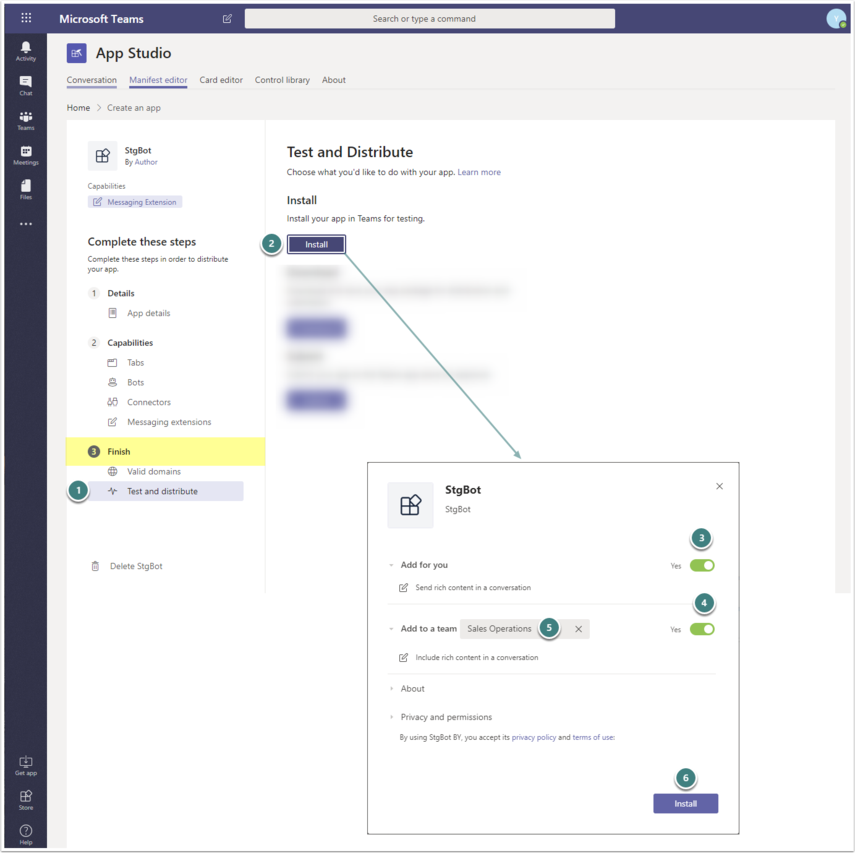
Task: Open Meetings in the sidebar
Action: point(26,155)
